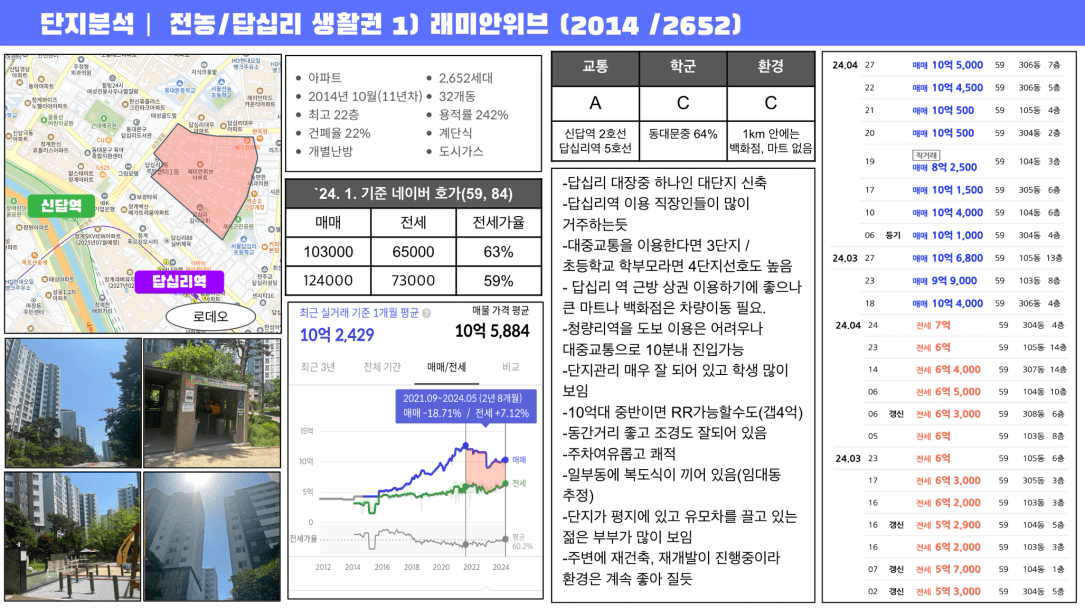Click the 단지분석 slide title text

coord(86,24)
